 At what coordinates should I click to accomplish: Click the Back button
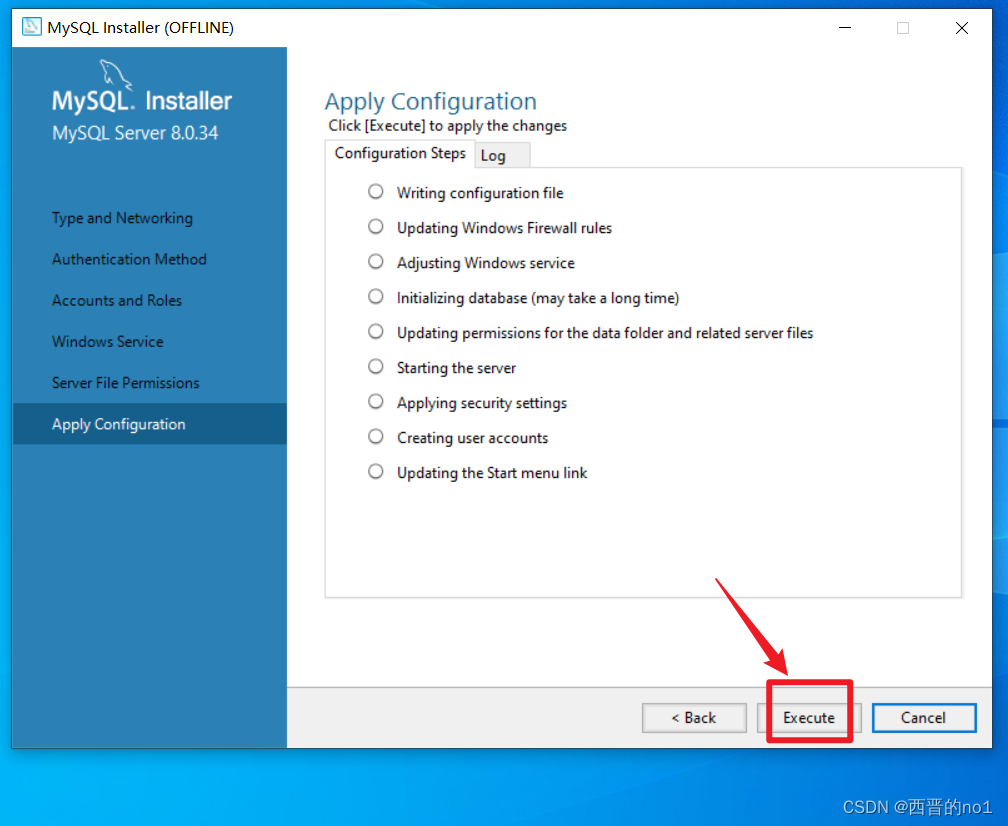694,717
